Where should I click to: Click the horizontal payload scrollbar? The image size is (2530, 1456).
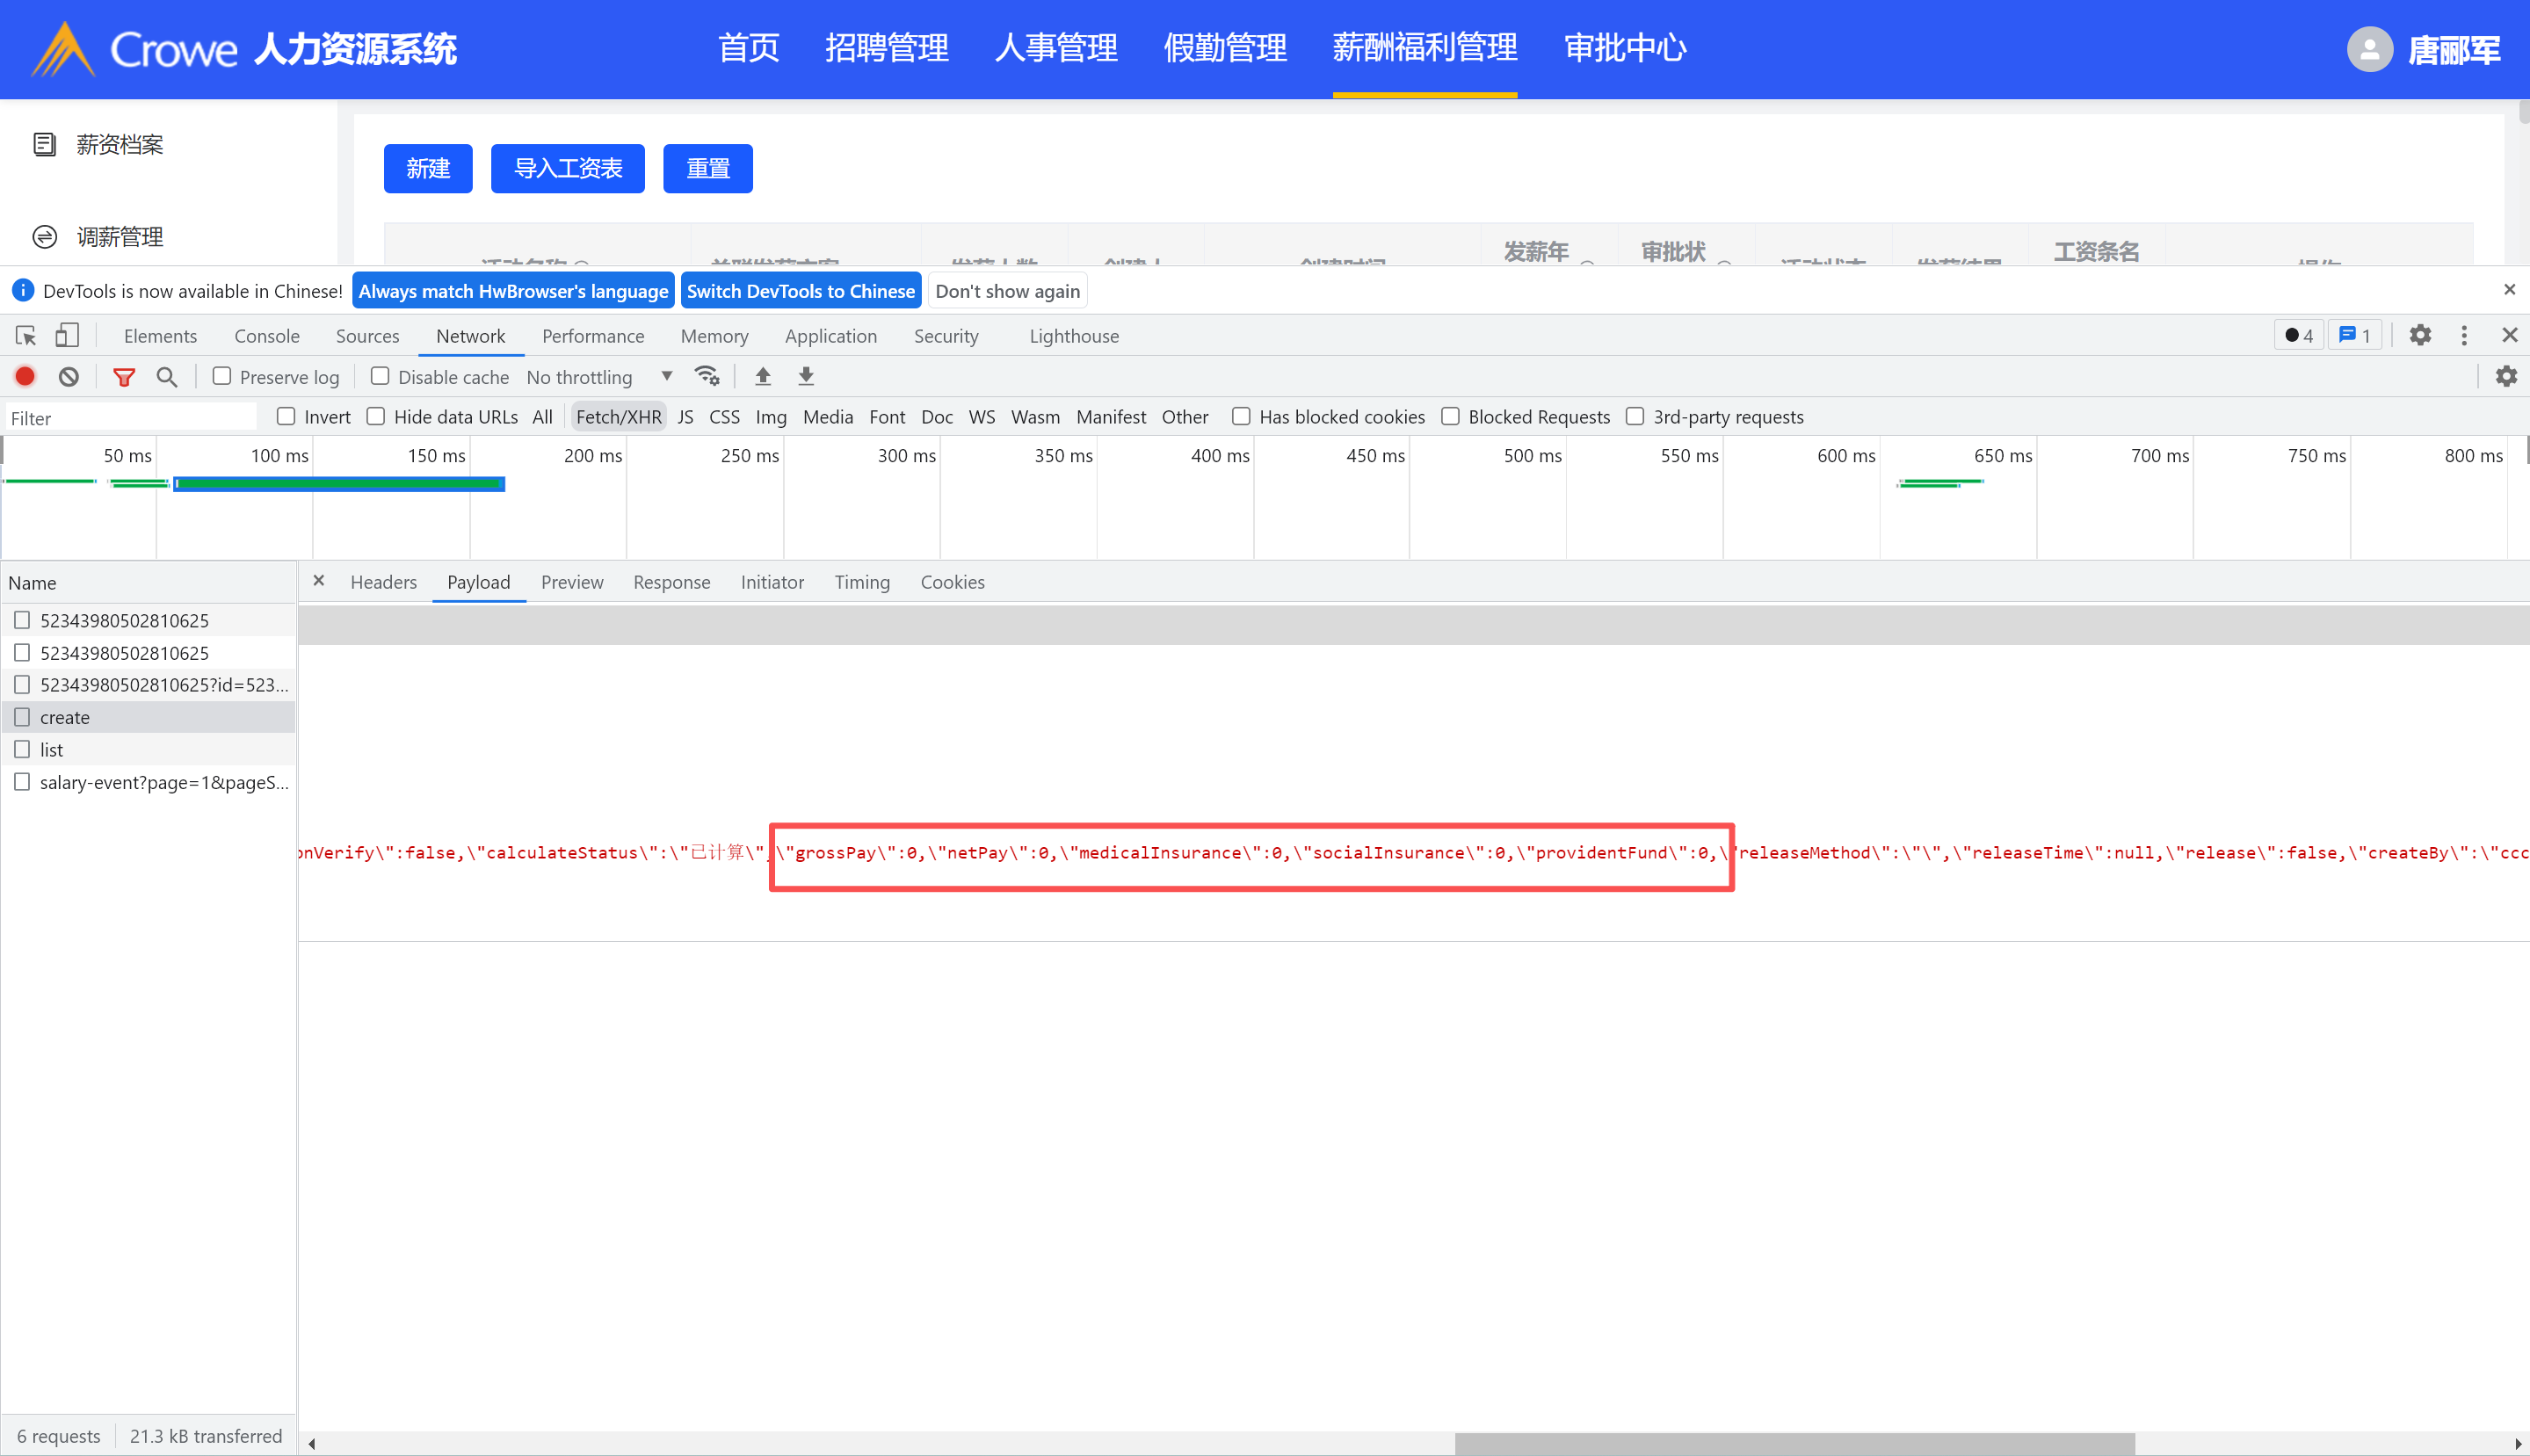pos(1794,1443)
